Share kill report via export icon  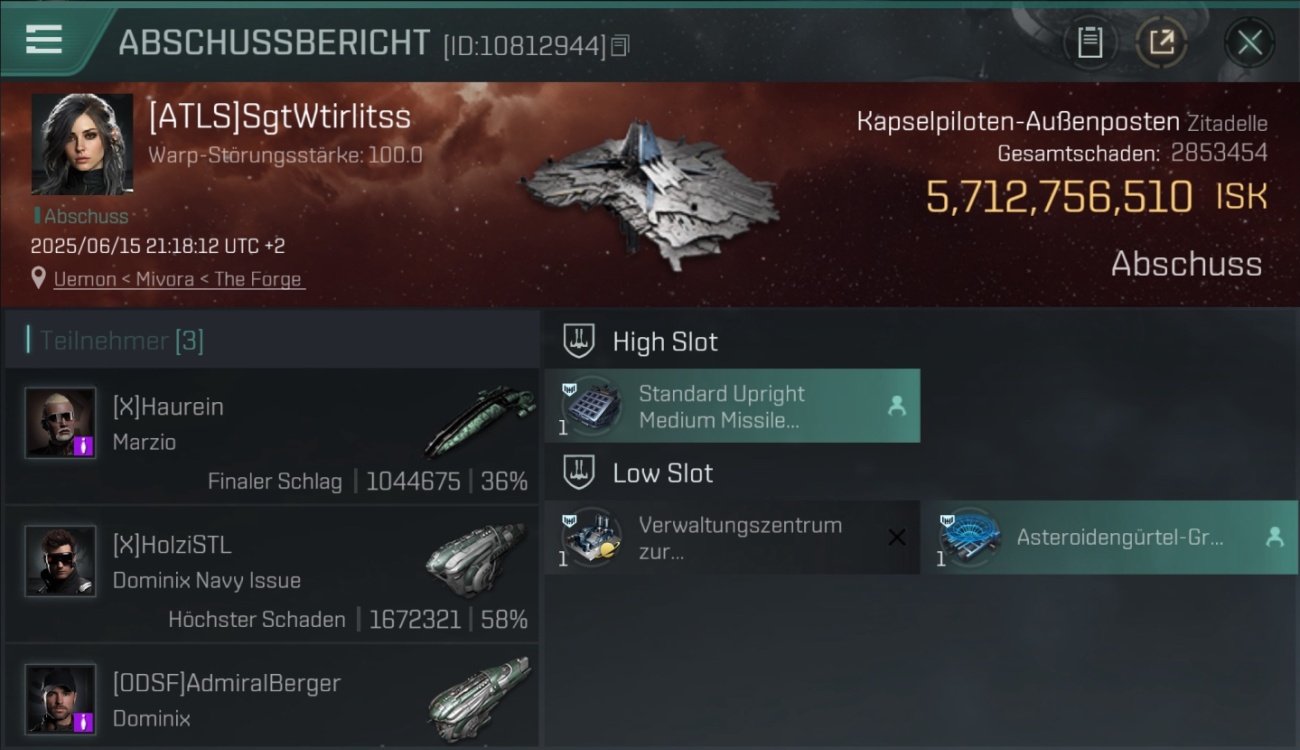point(1161,43)
